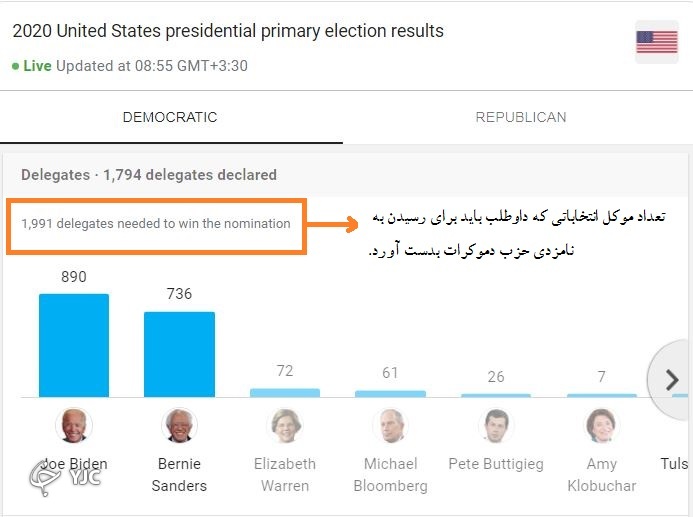Click the Amy Klobuchar name label
This screenshot has width=693, height=517.
pyautogui.click(x=602, y=475)
